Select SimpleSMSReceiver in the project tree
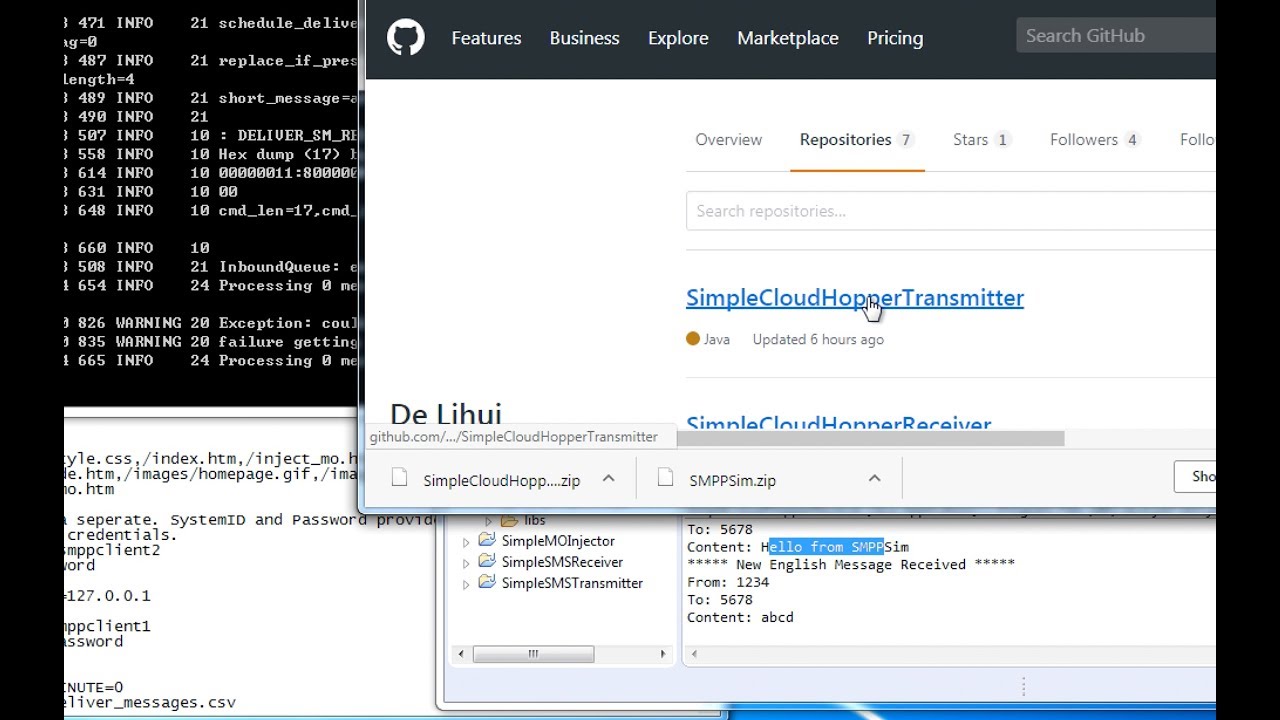The image size is (1280, 720). coord(562,562)
